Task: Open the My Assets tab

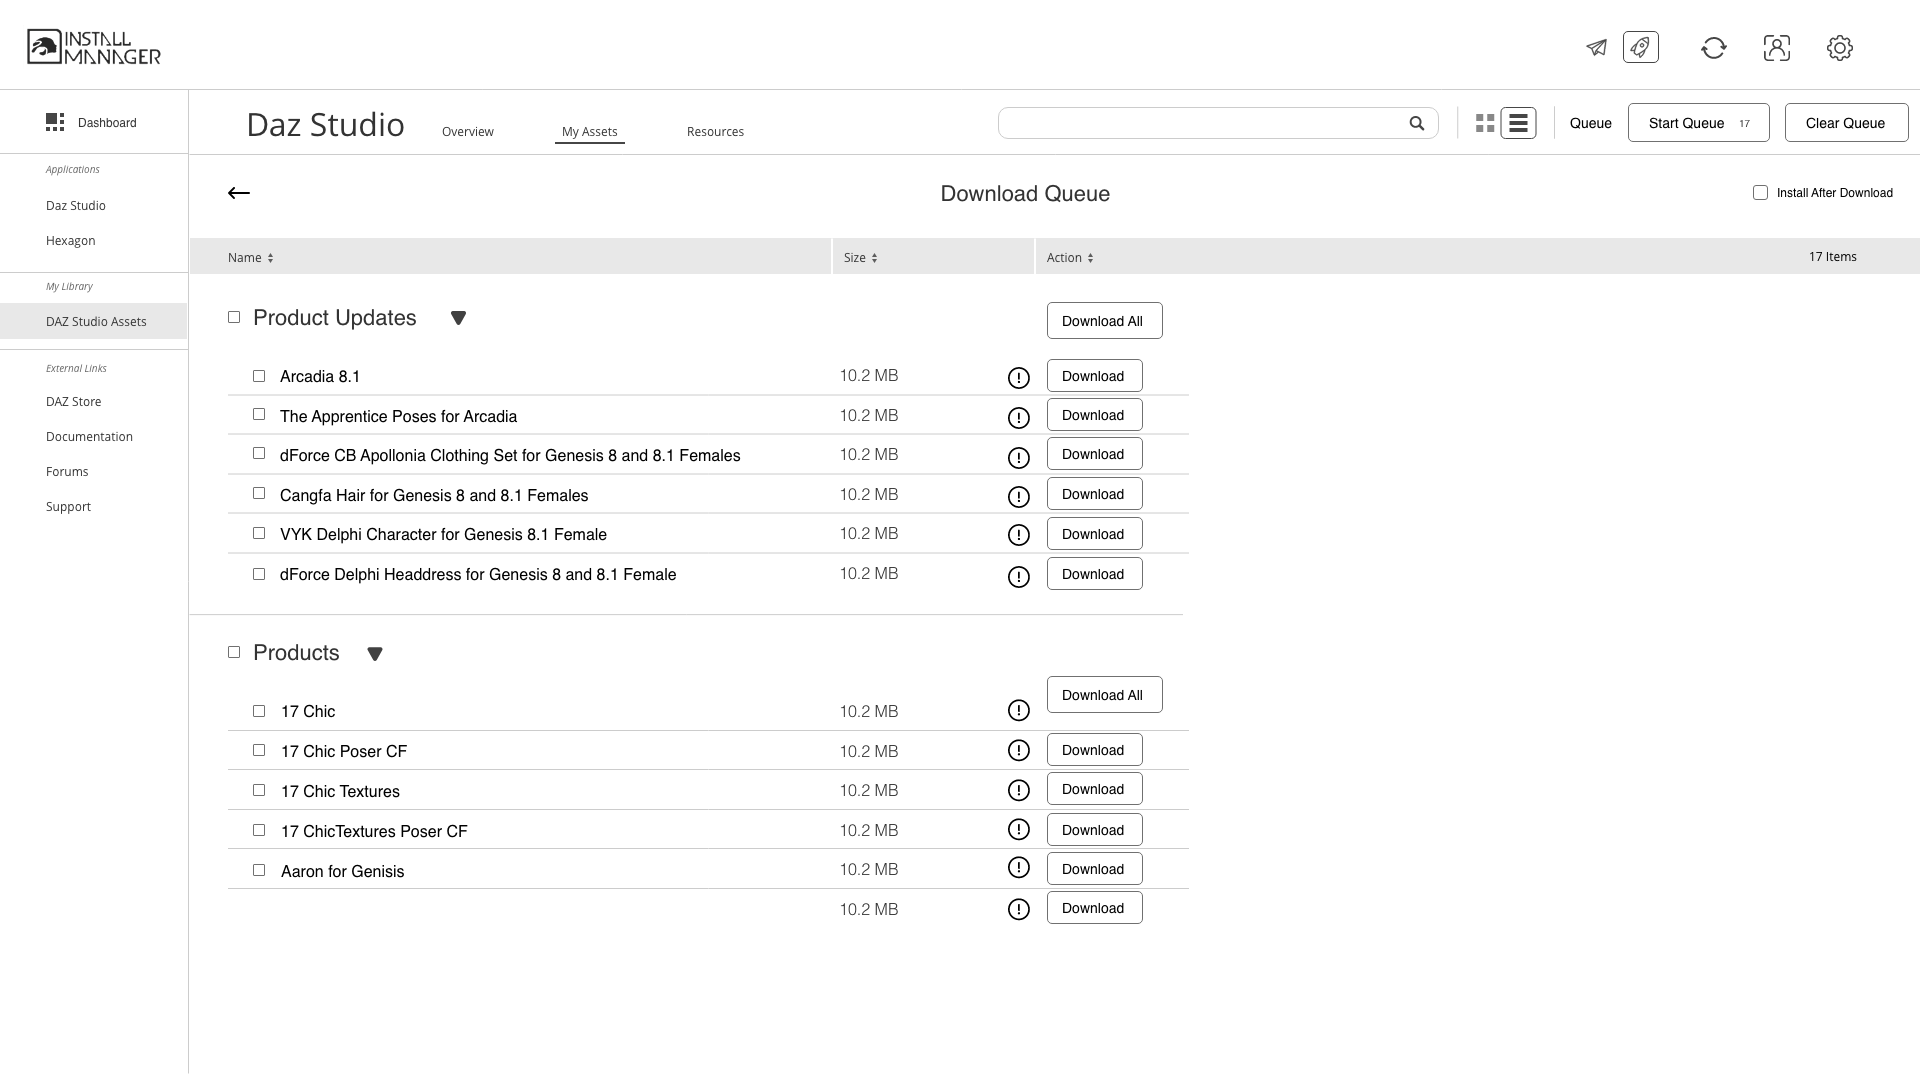Action: point(590,131)
